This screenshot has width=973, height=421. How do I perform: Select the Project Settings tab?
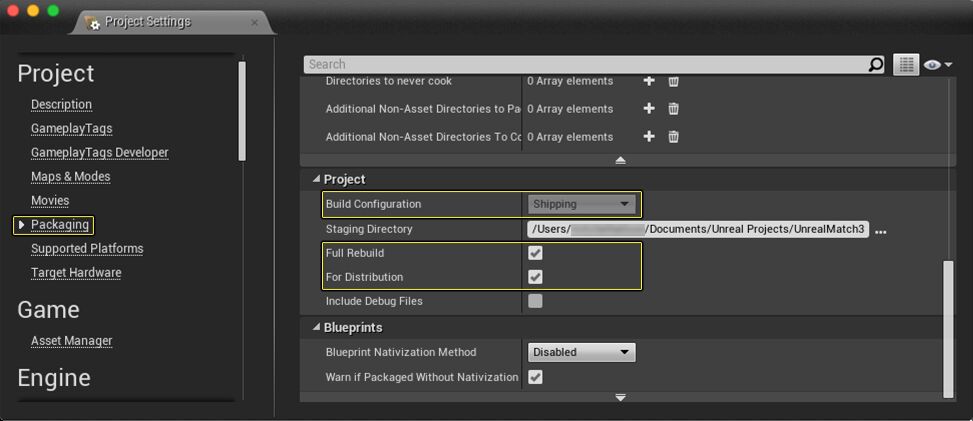pos(171,22)
